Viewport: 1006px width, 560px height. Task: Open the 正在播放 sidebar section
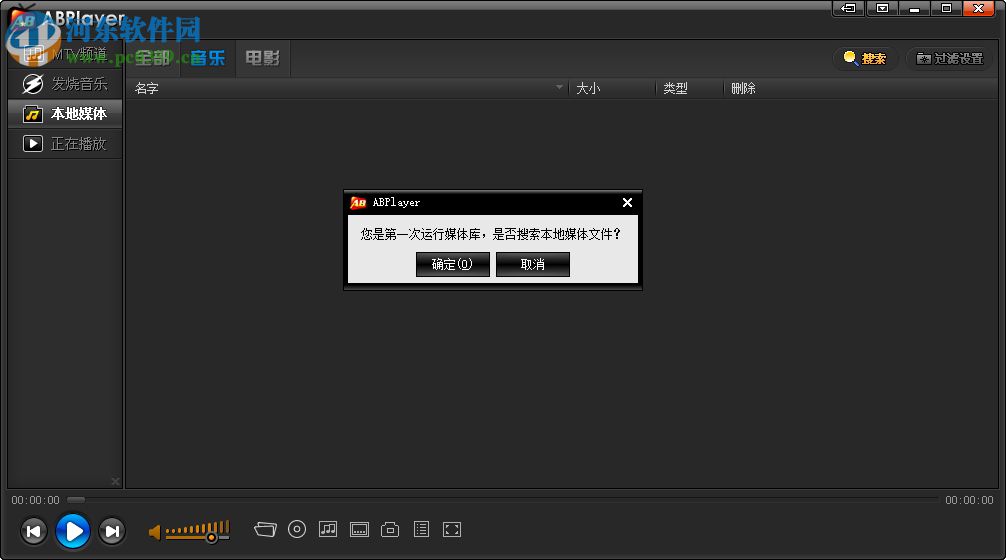[65, 144]
